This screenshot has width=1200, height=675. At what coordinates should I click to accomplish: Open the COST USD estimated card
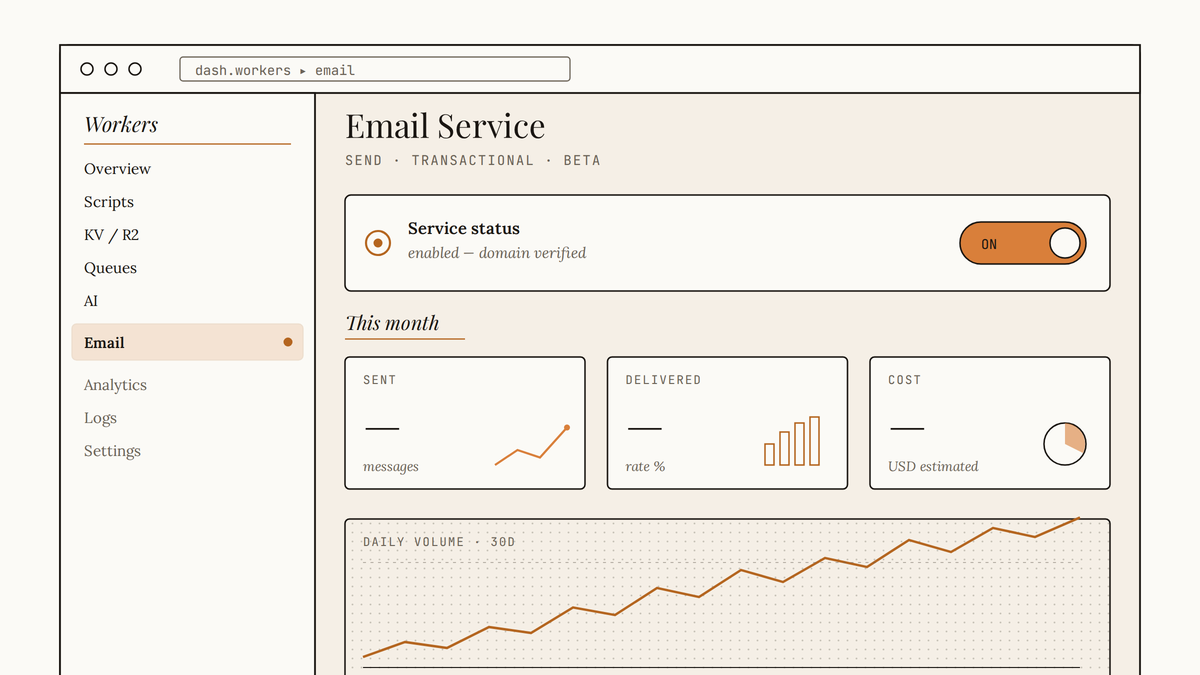[x=990, y=423]
